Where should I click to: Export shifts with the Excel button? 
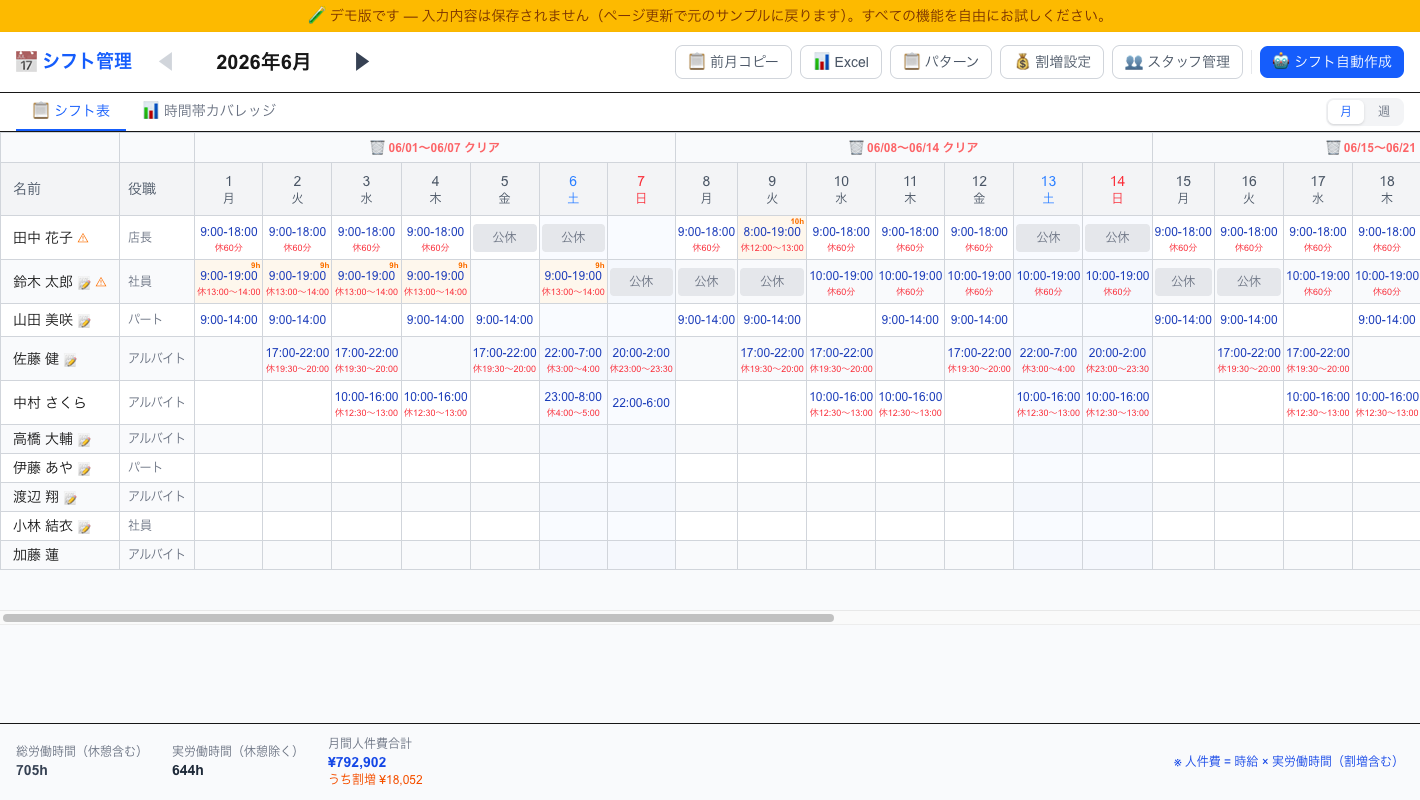click(x=841, y=62)
